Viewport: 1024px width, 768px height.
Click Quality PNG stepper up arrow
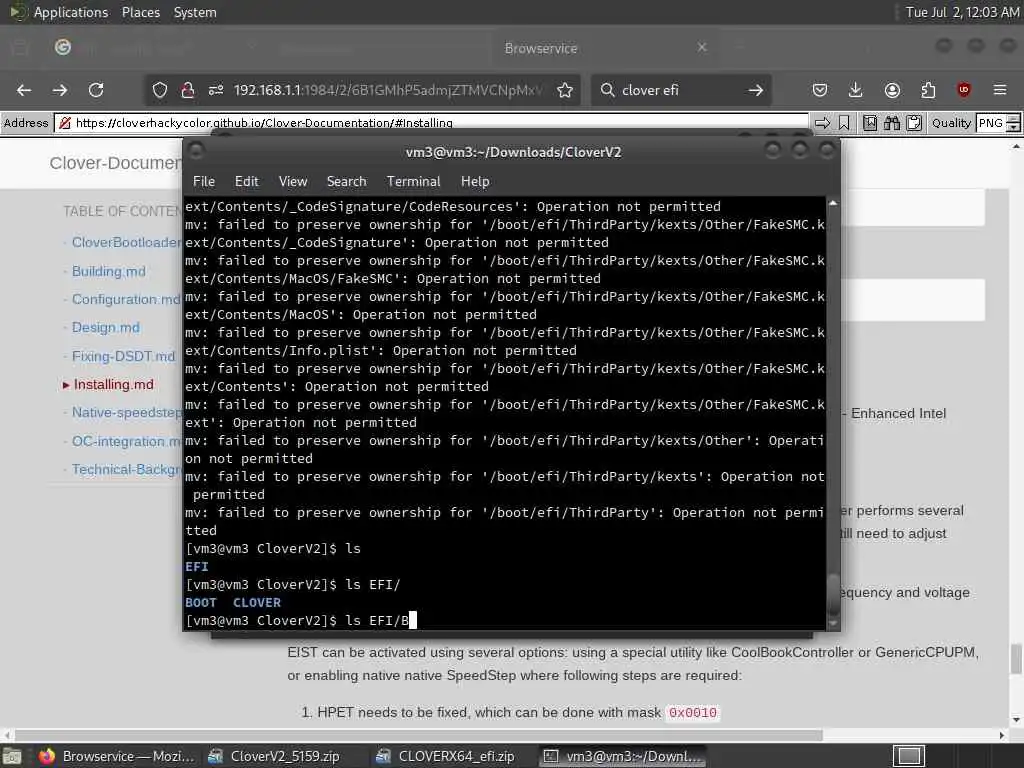point(1013,118)
